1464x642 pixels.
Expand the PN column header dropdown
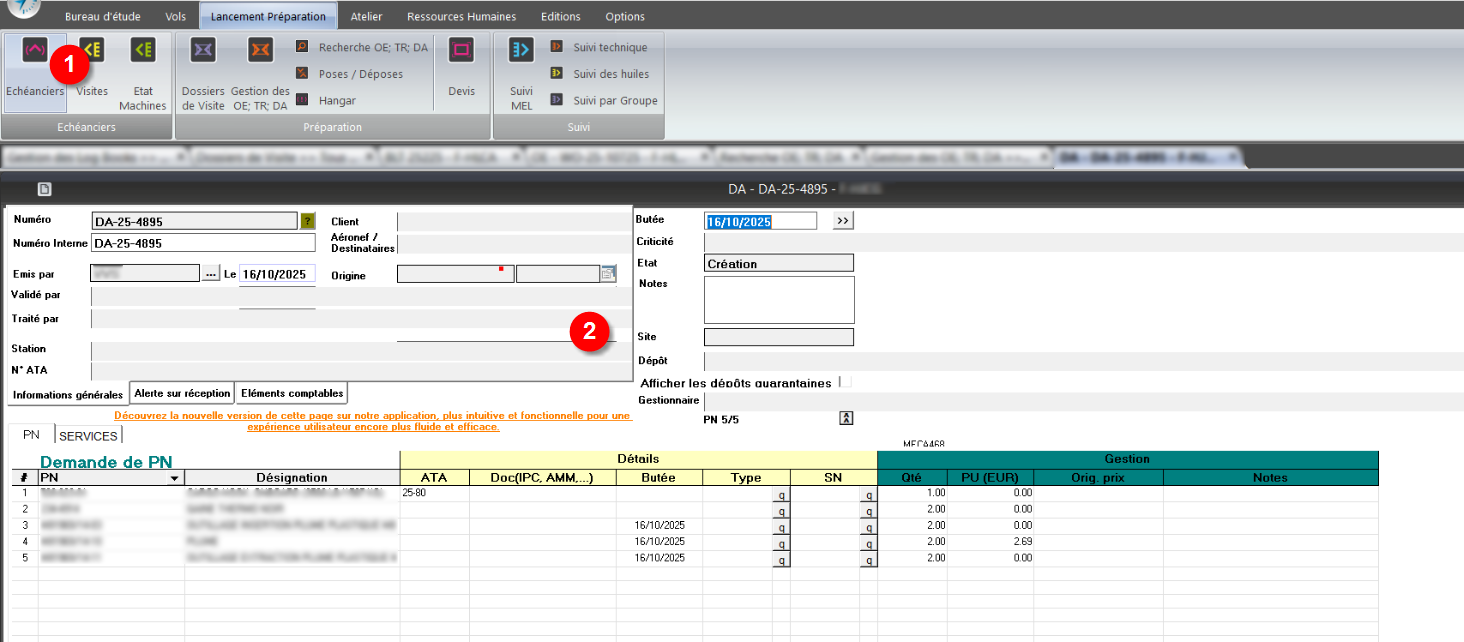[176, 478]
